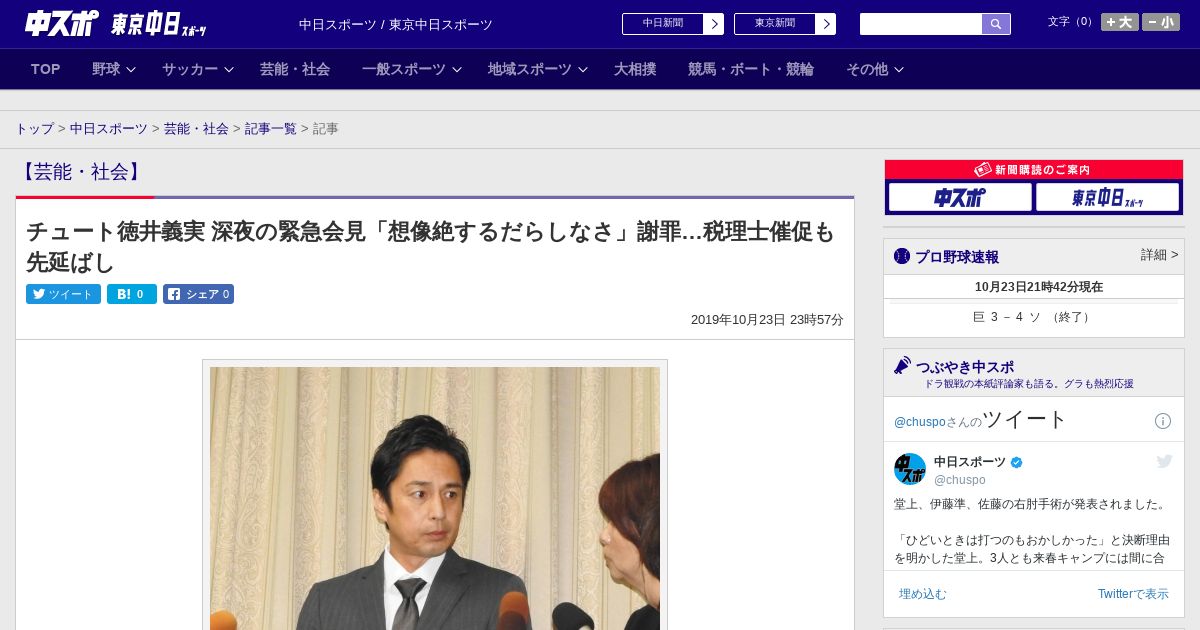Click the 中スポ subscription banner button
The width and height of the screenshot is (1200, 630).
tap(960, 197)
